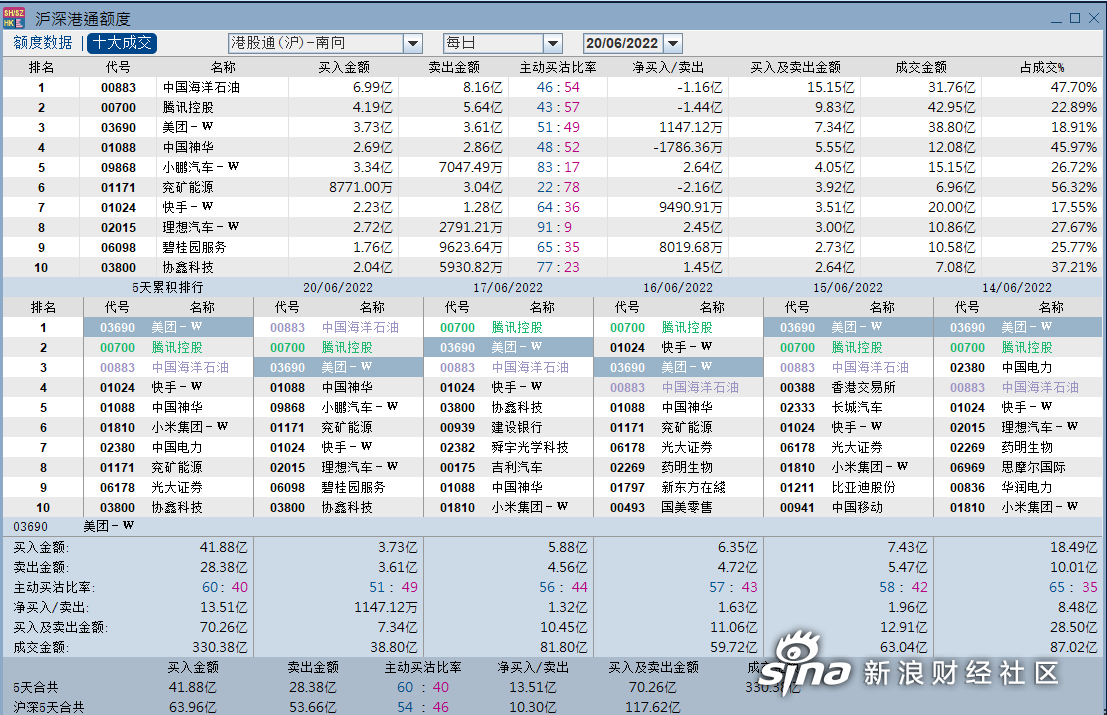The width and height of the screenshot is (1107, 715).
Task: Click the 5天合共 row label
Action: click(x=36, y=687)
